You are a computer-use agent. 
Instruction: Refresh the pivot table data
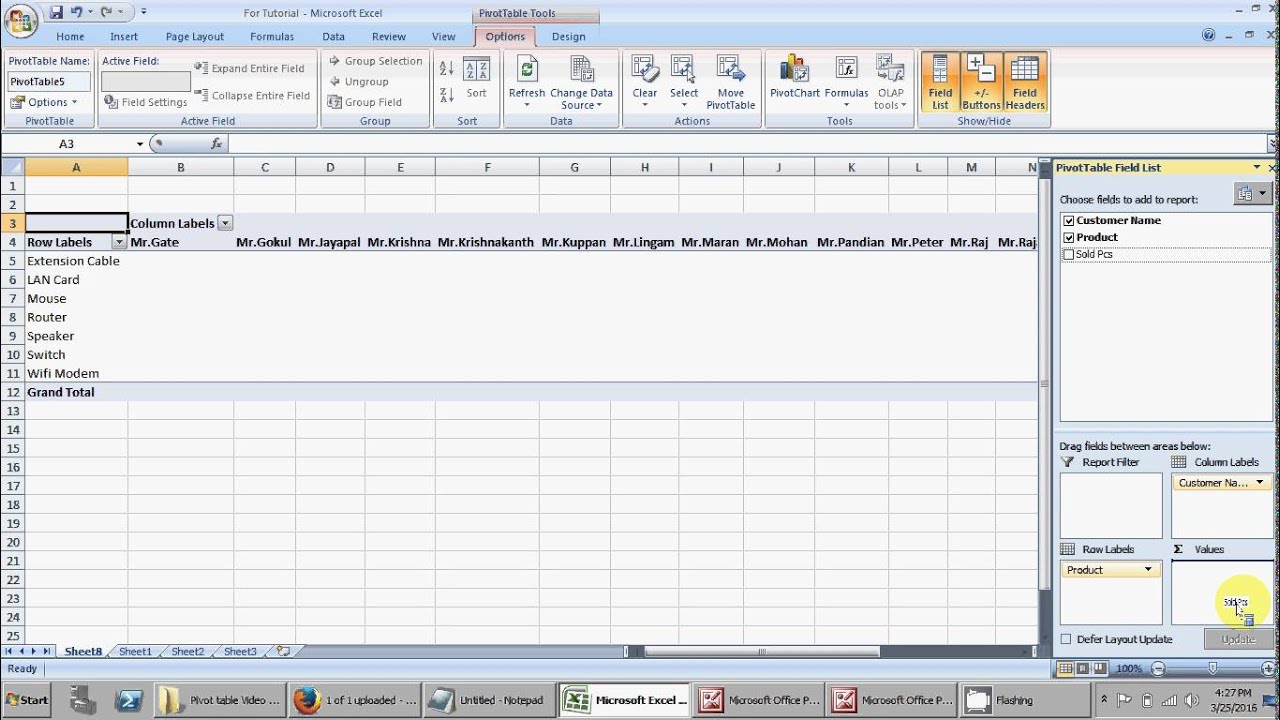pos(527,82)
